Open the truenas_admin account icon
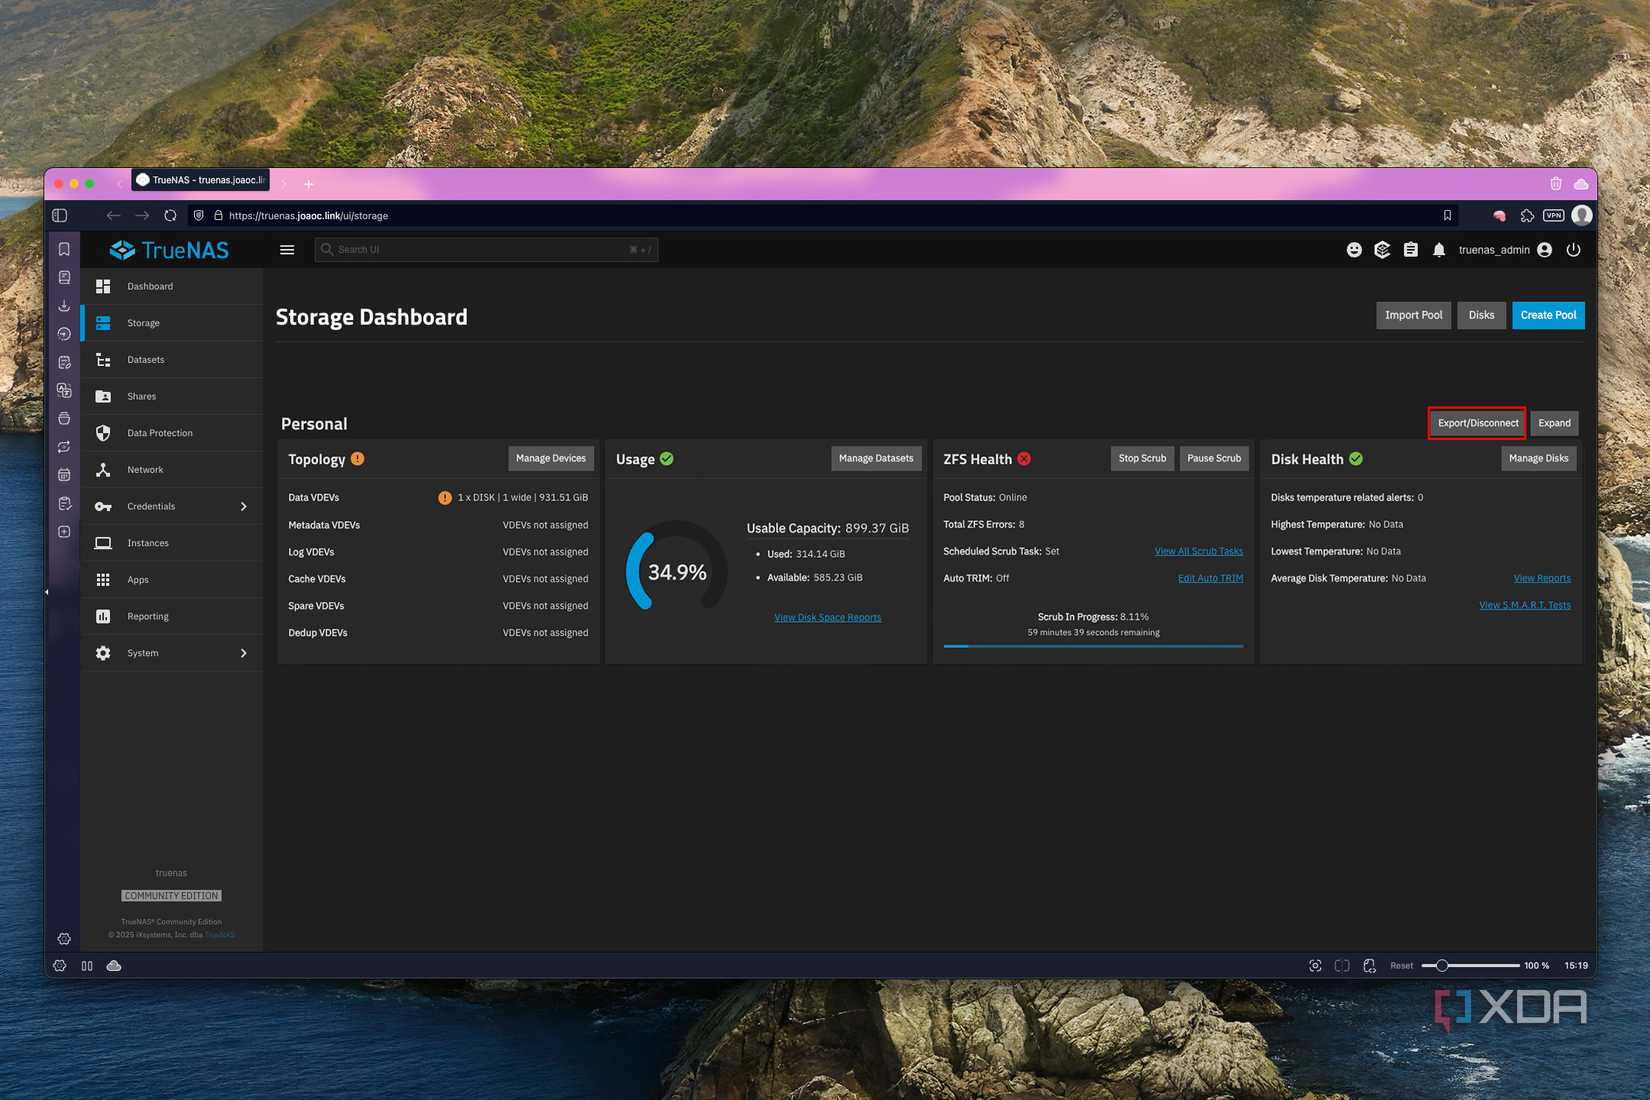Viewport: 1650px width, 1100px height. pyautogui.click(x=1545, y=250)
